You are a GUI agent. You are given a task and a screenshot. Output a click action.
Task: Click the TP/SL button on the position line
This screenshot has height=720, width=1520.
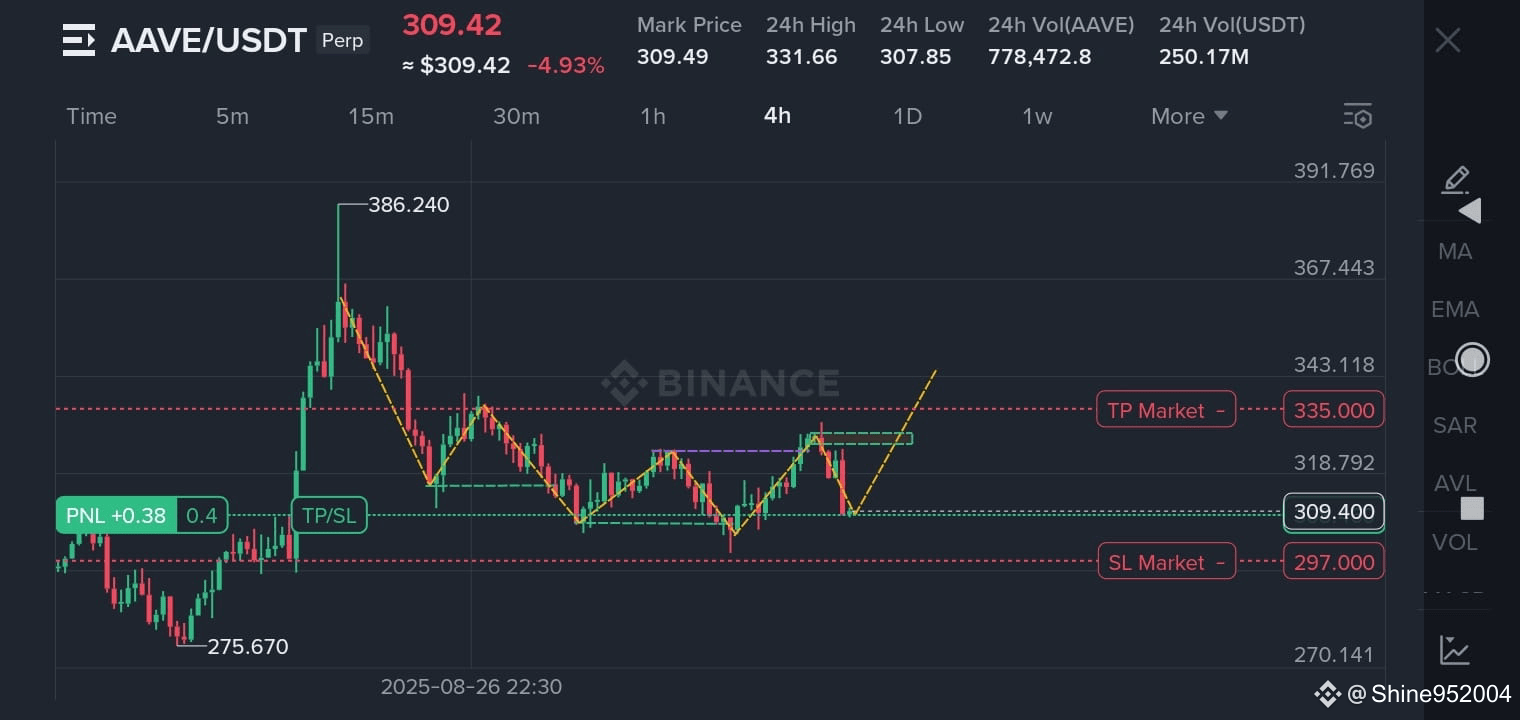pos(329,516)
